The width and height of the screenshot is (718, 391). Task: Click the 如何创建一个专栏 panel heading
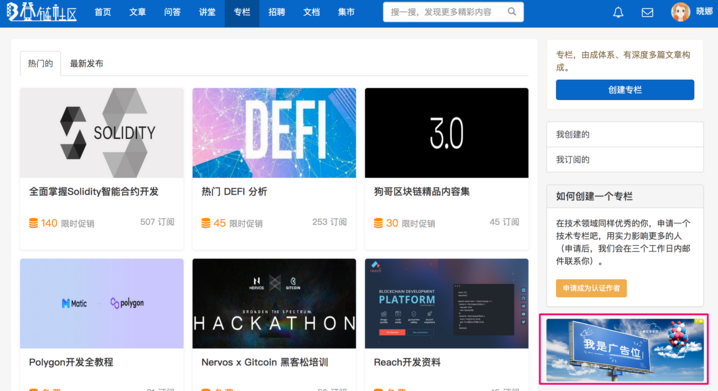coord(594,196)
